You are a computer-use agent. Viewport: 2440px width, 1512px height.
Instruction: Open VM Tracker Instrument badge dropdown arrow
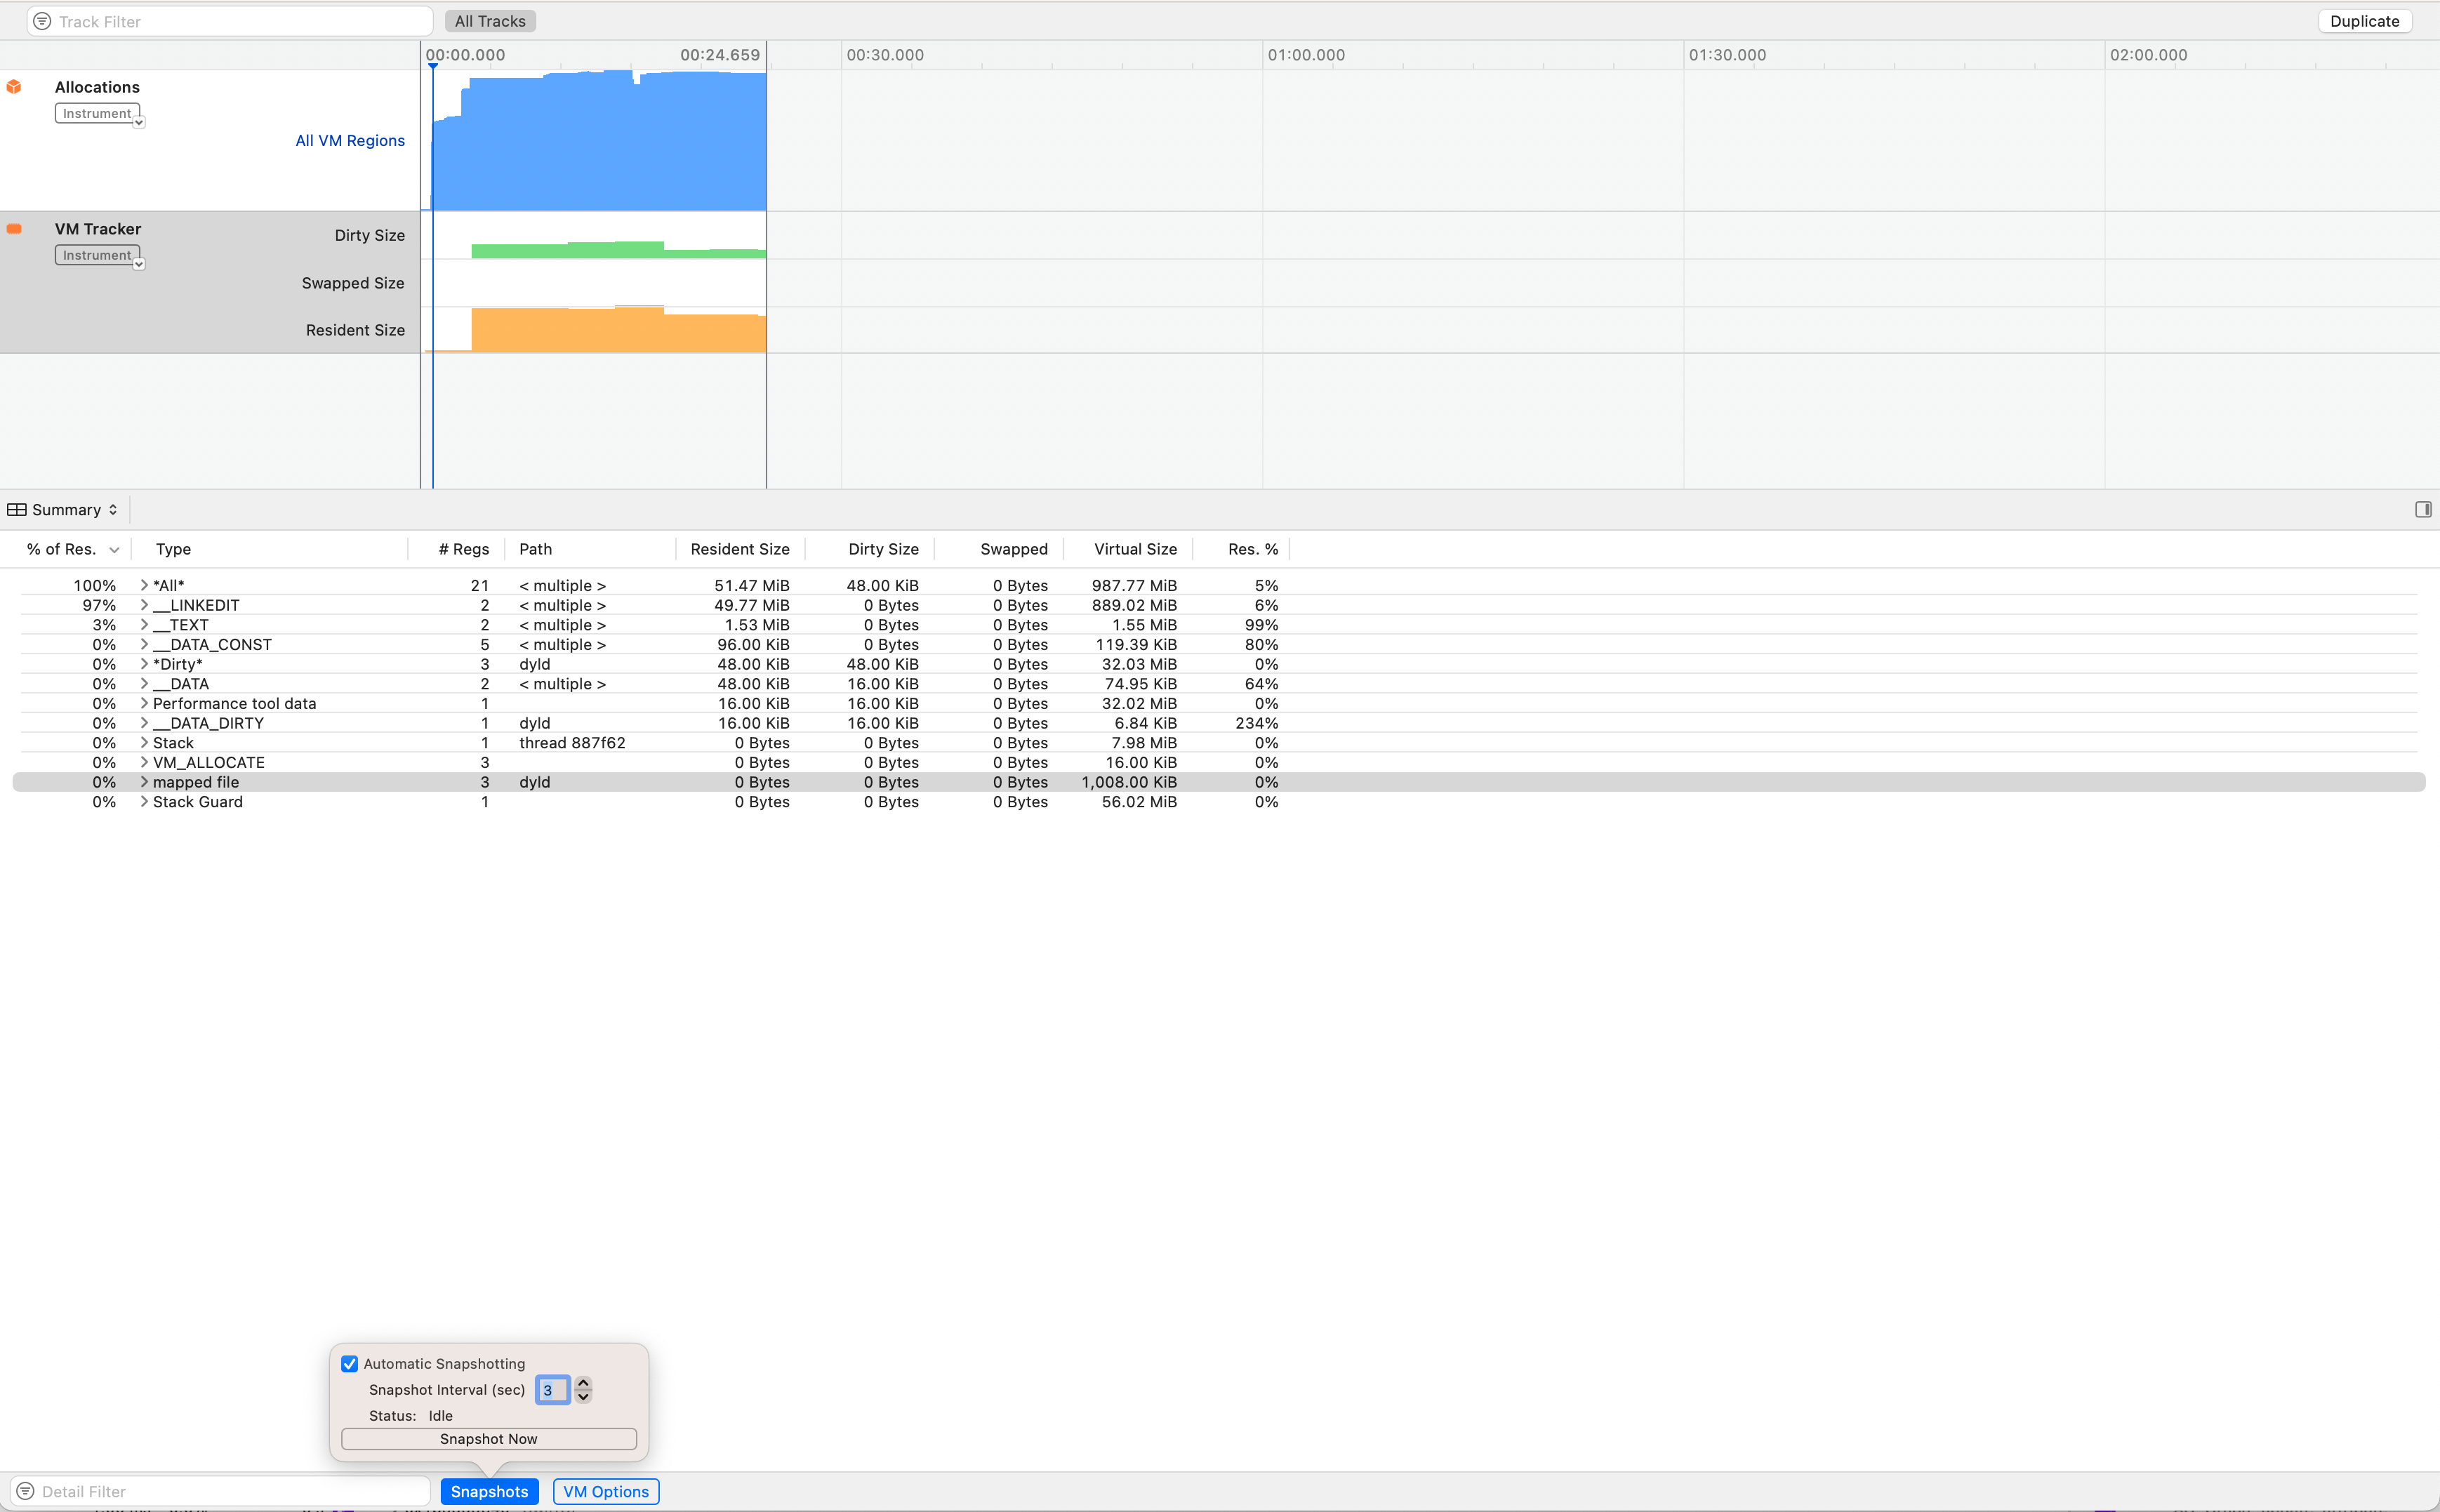point(139,265)
